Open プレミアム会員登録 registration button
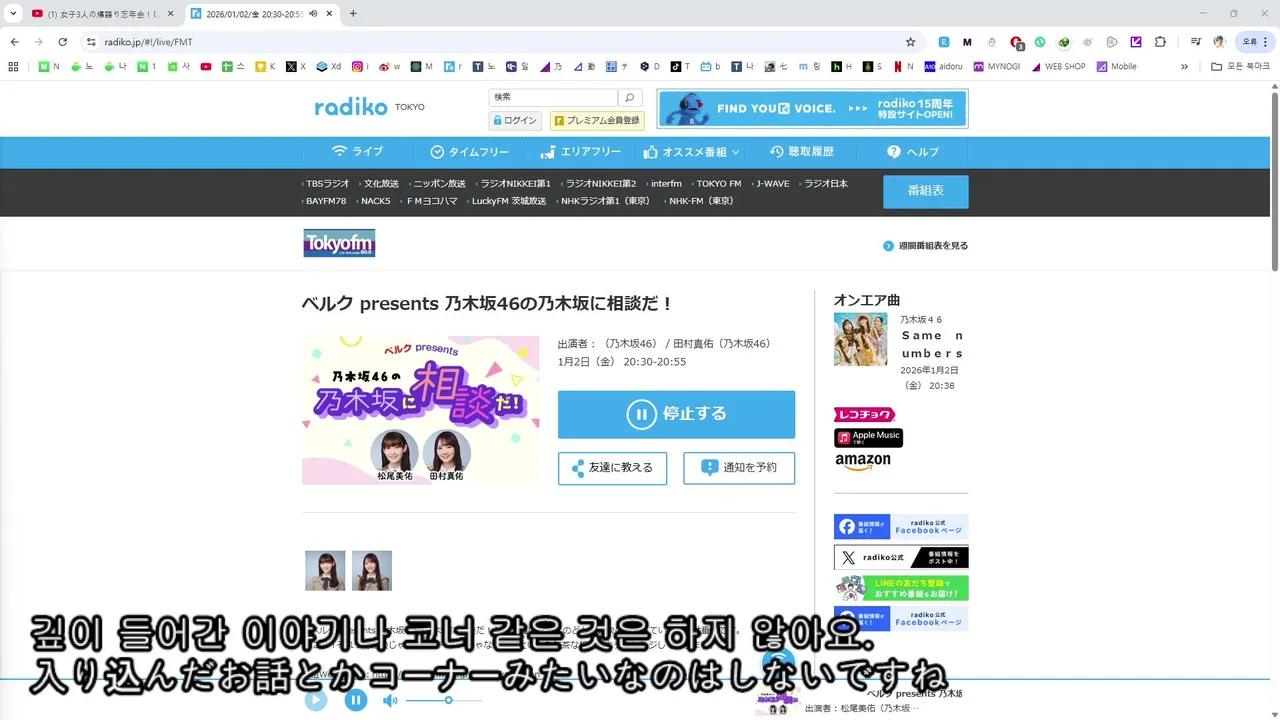Image resolution: width=1280 pixels, height=720 pixels. point(596,120)
